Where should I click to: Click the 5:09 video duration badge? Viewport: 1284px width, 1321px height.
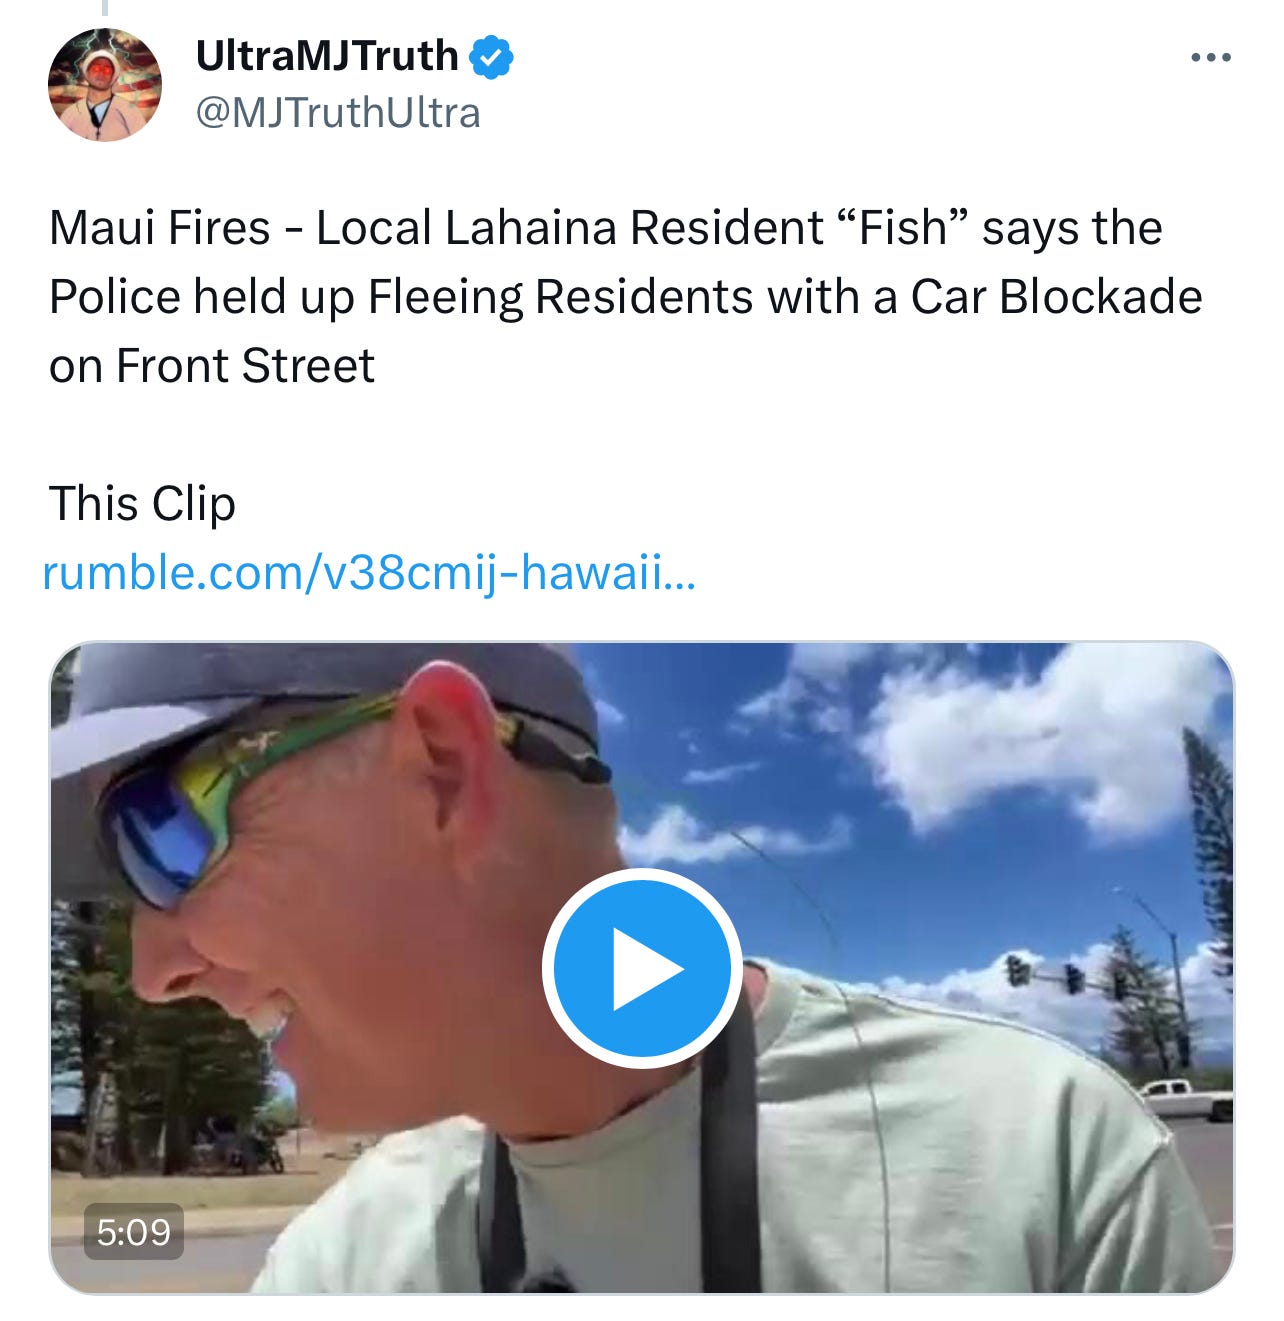pyautogui.click(x=134, y=1231)
